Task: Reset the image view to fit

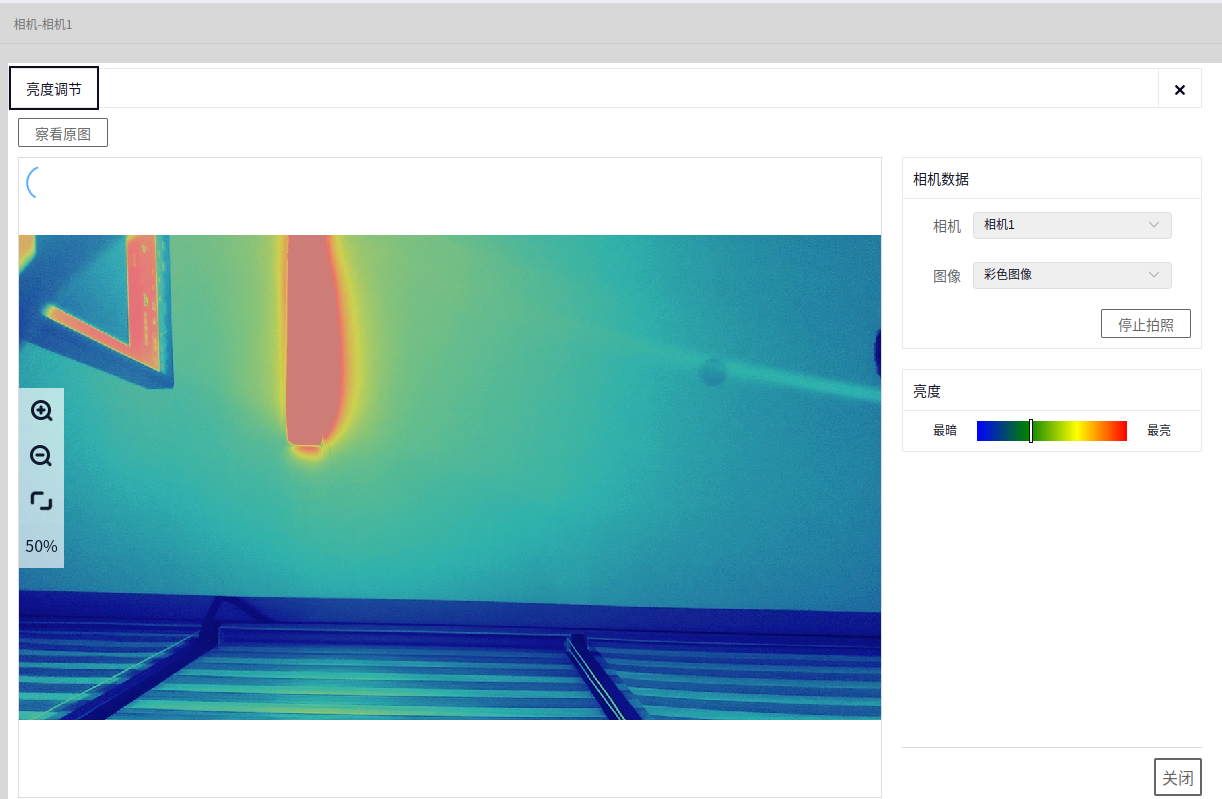Action: pyautogui.click(x=41, y=501)
